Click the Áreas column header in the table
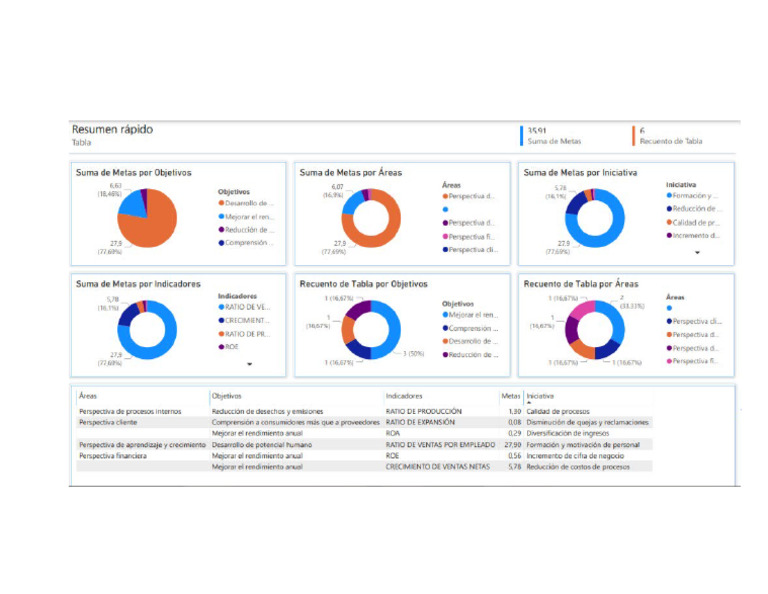The image size is (768, 594). 88,396
